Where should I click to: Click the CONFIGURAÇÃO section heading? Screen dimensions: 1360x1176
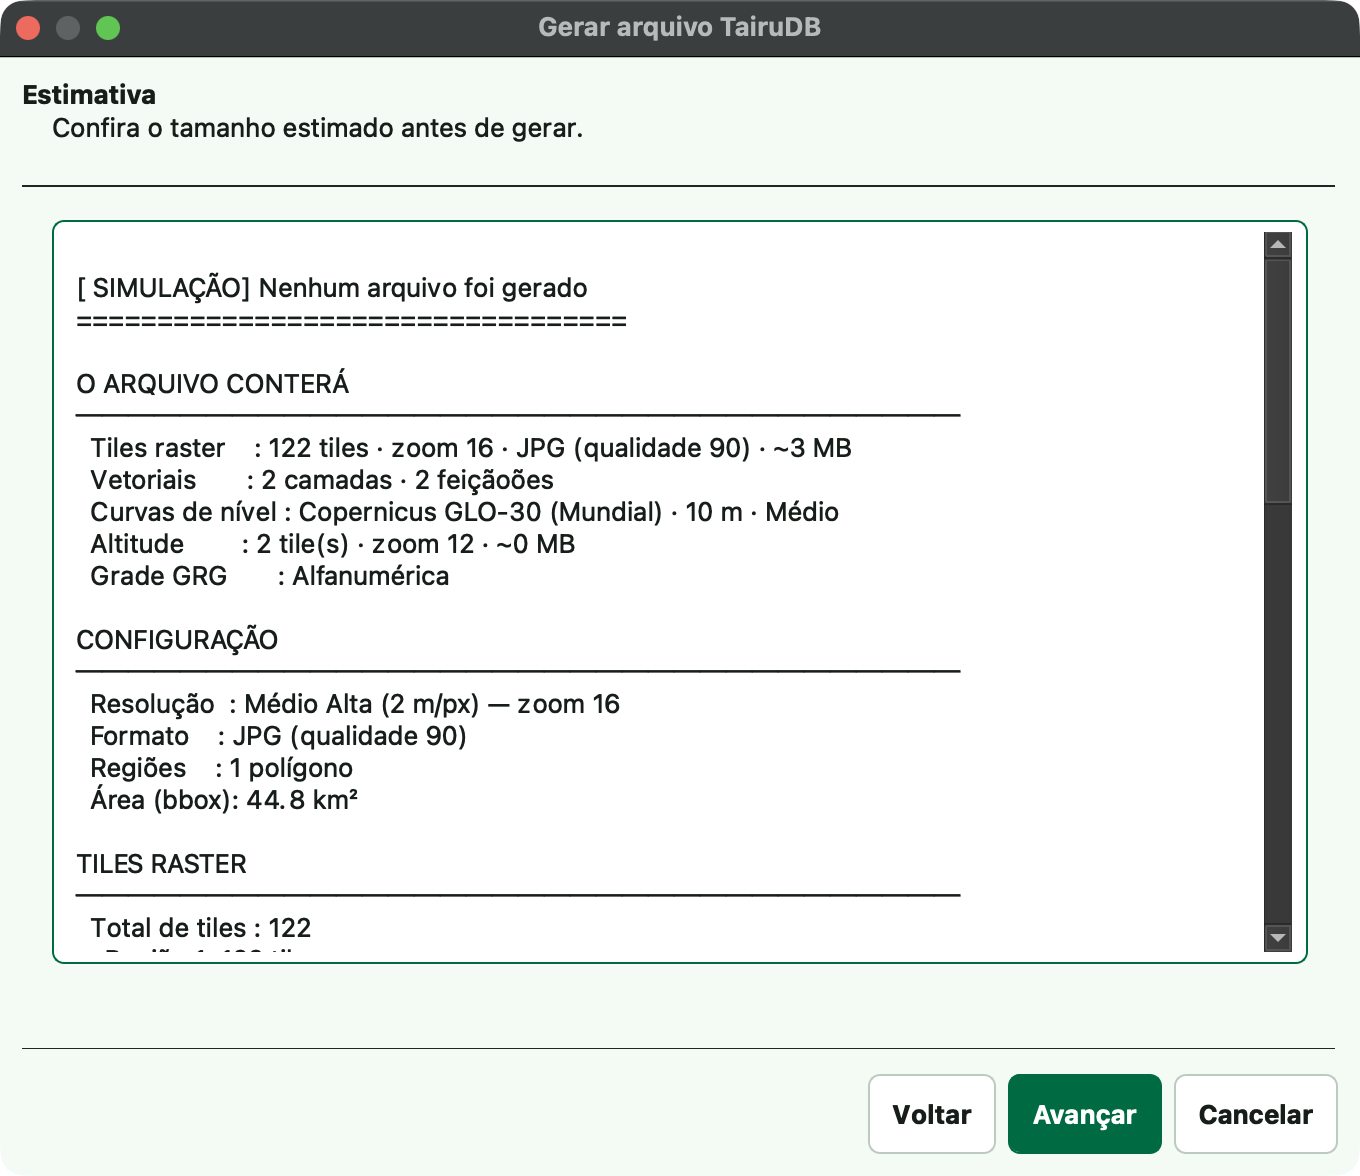click(178, 640)
